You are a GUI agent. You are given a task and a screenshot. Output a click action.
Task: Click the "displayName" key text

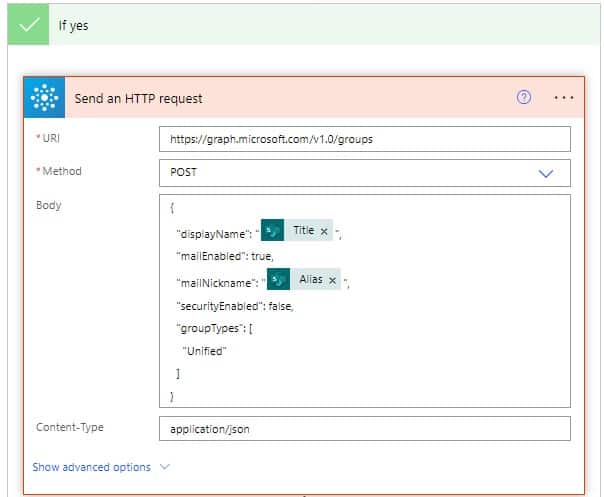212,234
